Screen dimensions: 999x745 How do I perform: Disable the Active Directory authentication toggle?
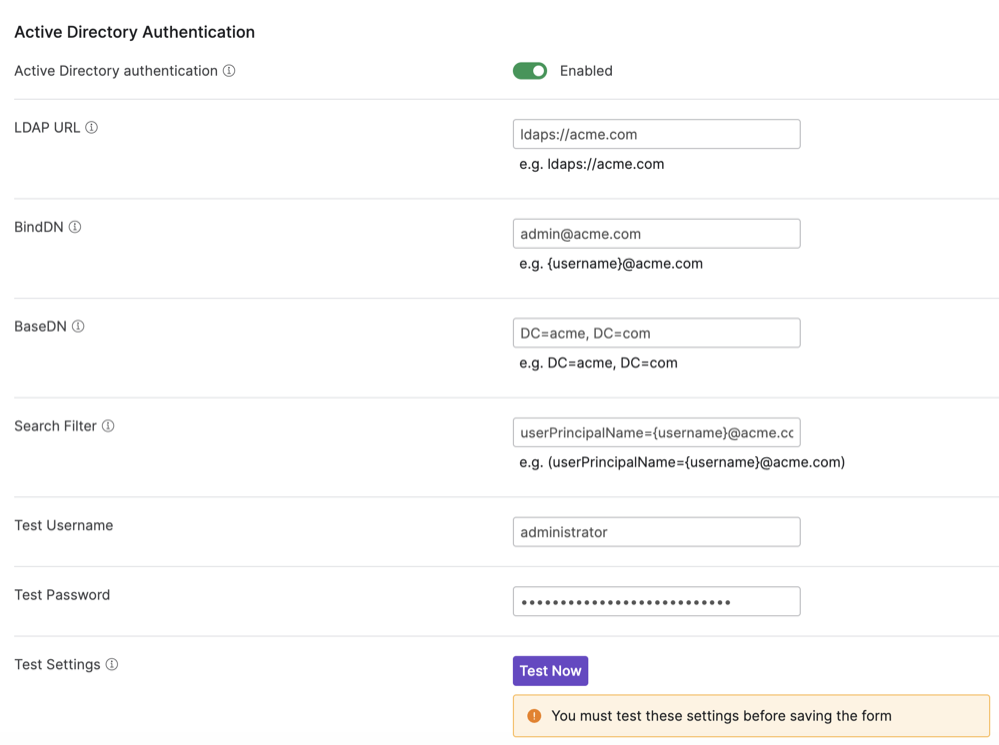pos(530,71)
